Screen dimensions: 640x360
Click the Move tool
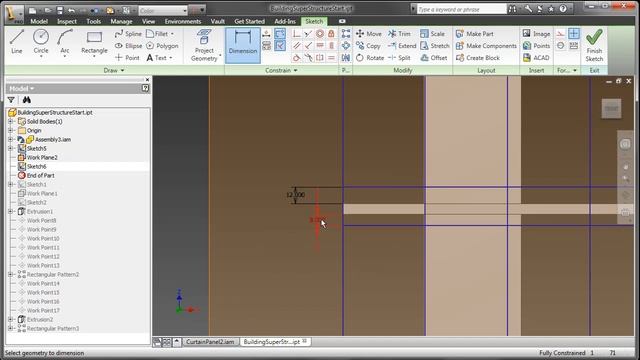pos(369,33)
